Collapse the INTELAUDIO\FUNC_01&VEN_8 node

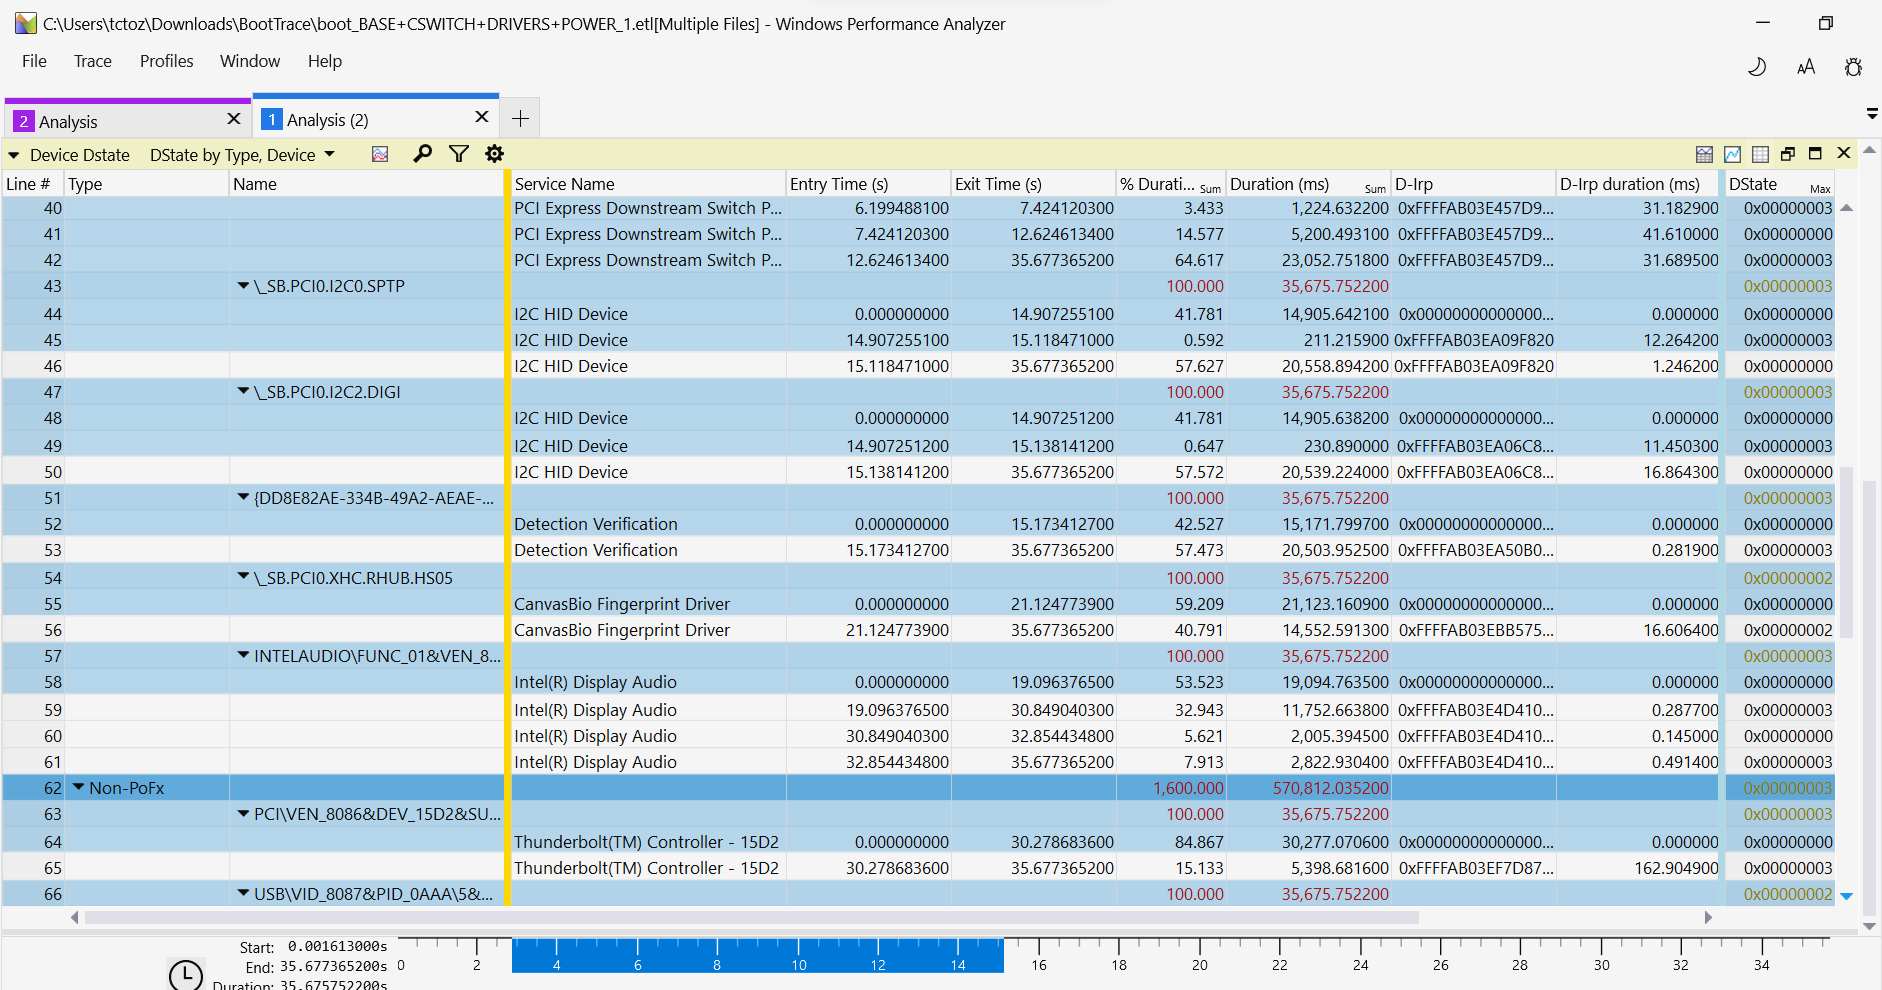coord(243,656)
